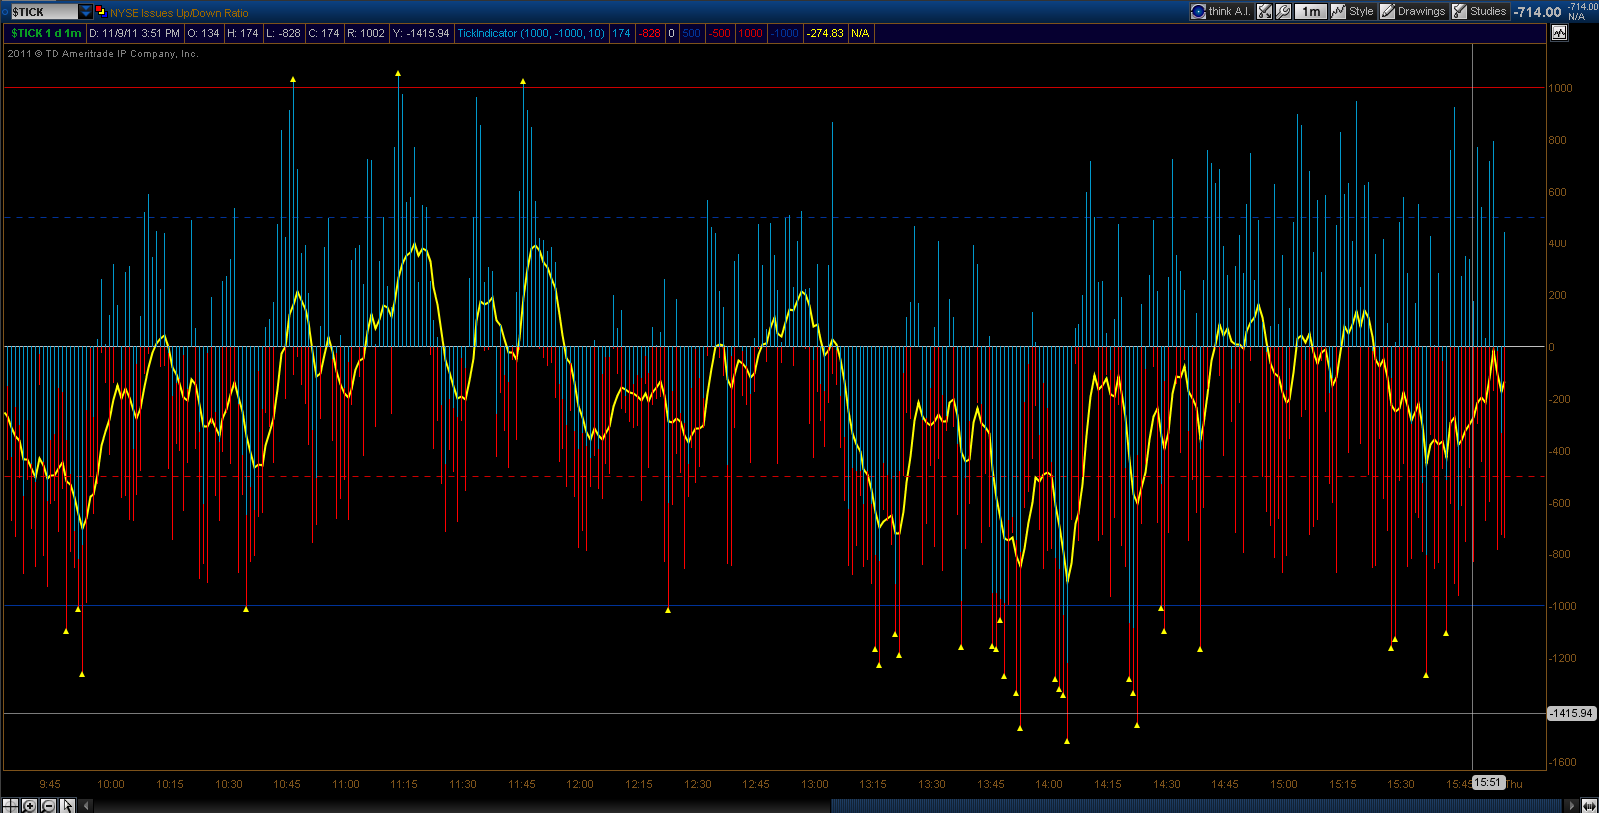
Task: Click the 2011 TD Ameritrade copyright text
Action: coord(103,54)
